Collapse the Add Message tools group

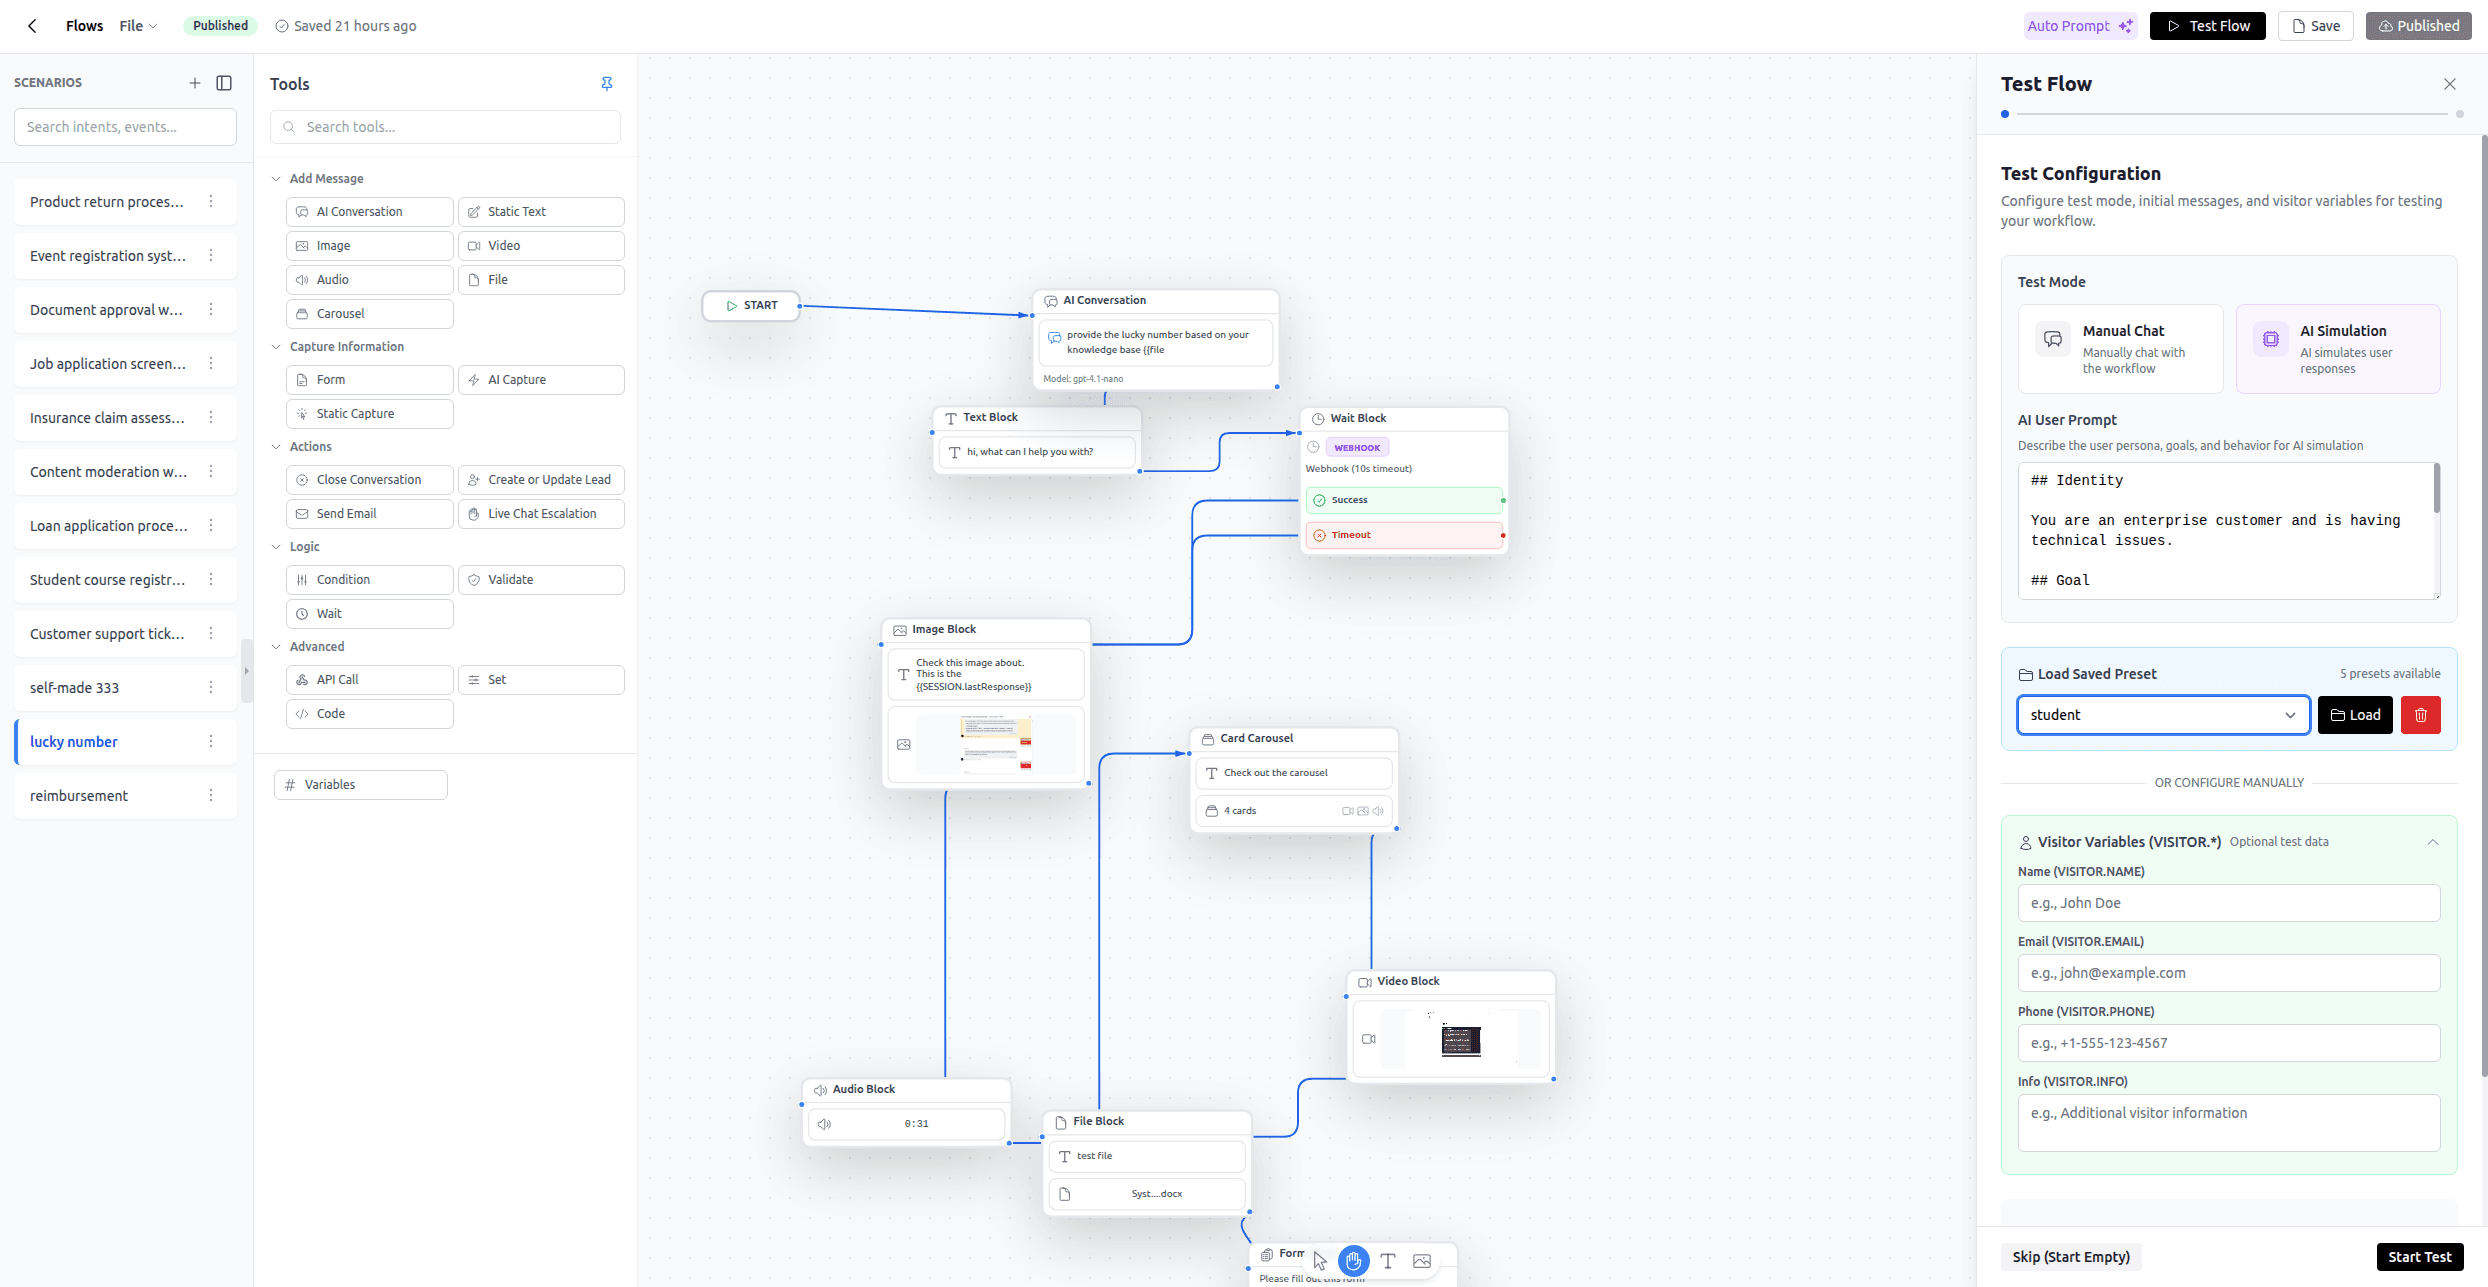coord(276,179)
